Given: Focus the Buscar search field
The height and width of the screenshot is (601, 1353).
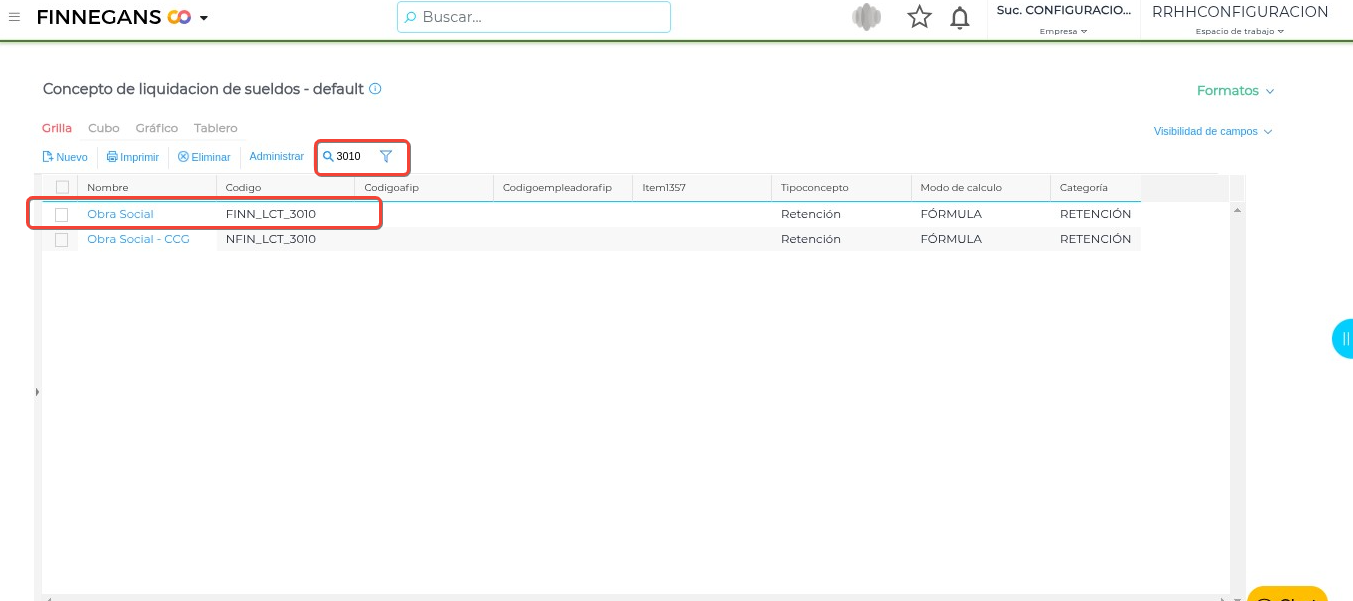Looking at the screenshot, I should click(x=534, y=17).
